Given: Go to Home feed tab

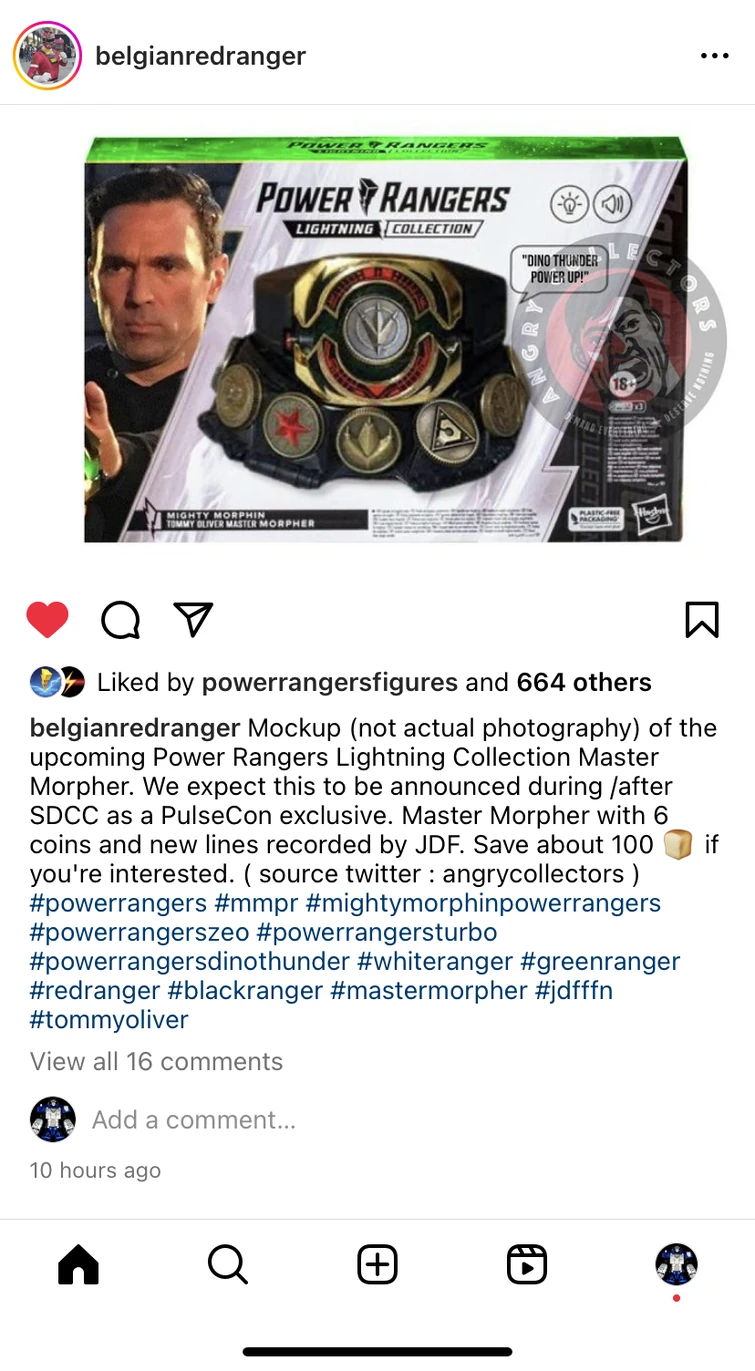Looking at the screenshot, I should click(x=79, y=1265).
